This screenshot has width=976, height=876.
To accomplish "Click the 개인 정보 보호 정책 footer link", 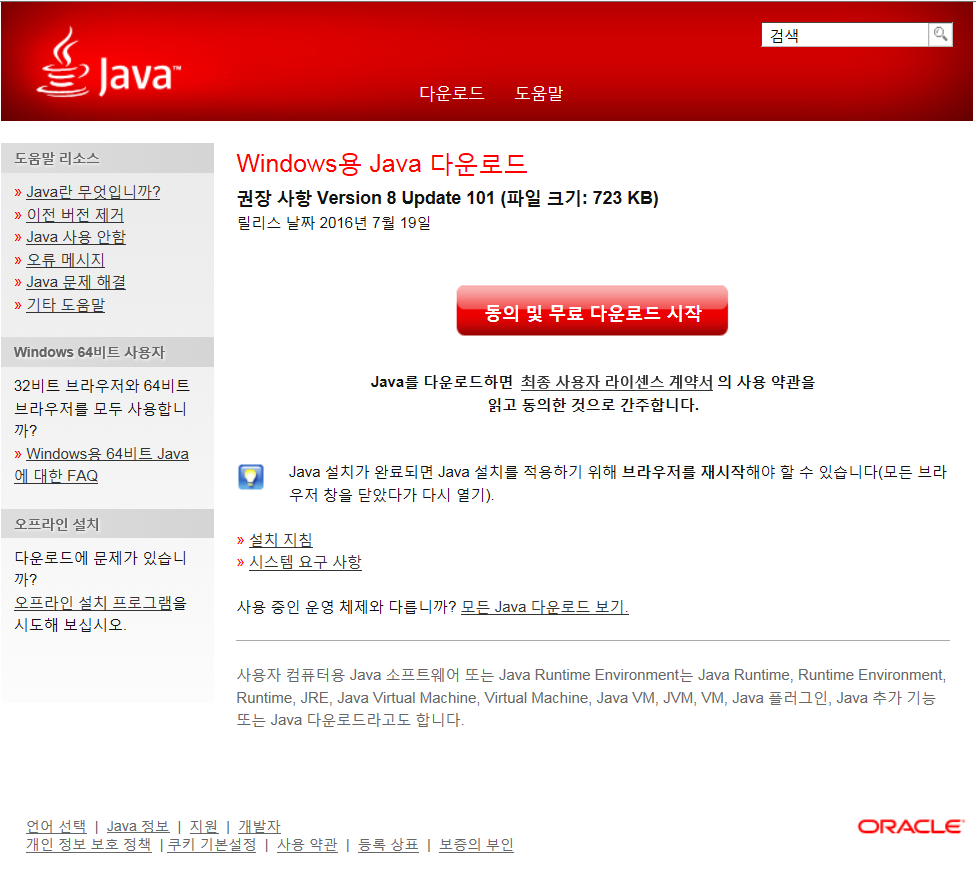I will click(88, 845).
